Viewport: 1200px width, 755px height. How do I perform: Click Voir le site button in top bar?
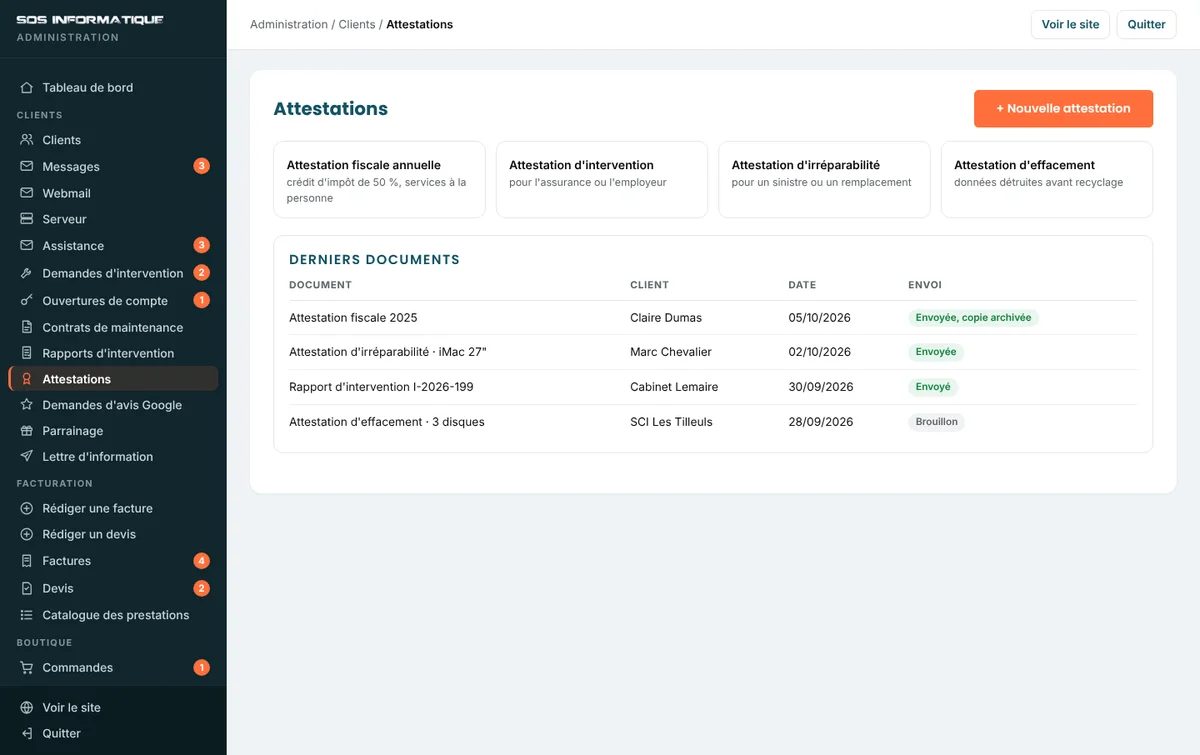tap(1070, 24)
